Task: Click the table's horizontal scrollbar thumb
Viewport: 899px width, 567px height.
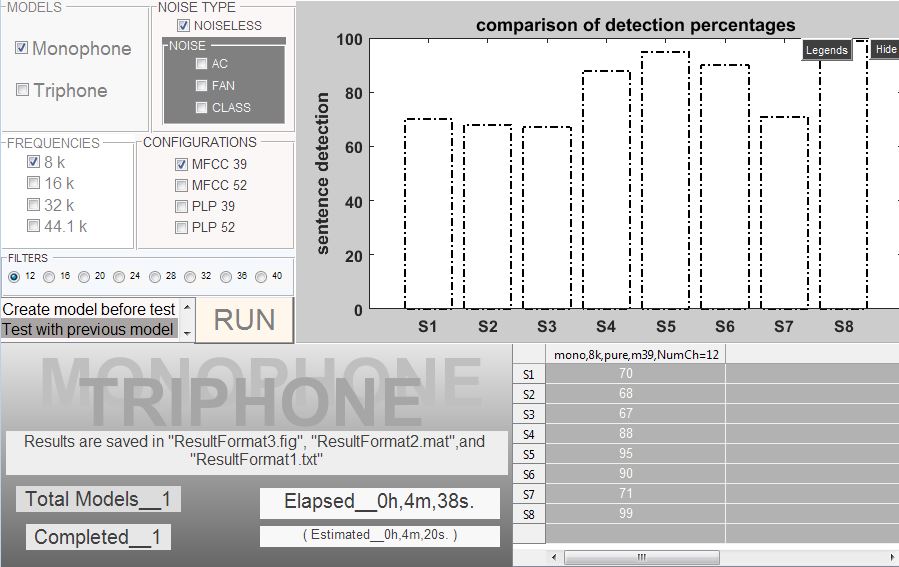Action: point(641,557)
